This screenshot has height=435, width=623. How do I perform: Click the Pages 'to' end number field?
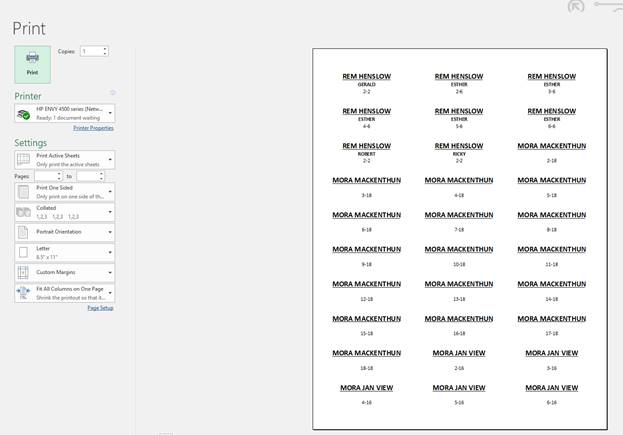pos(88,176)
